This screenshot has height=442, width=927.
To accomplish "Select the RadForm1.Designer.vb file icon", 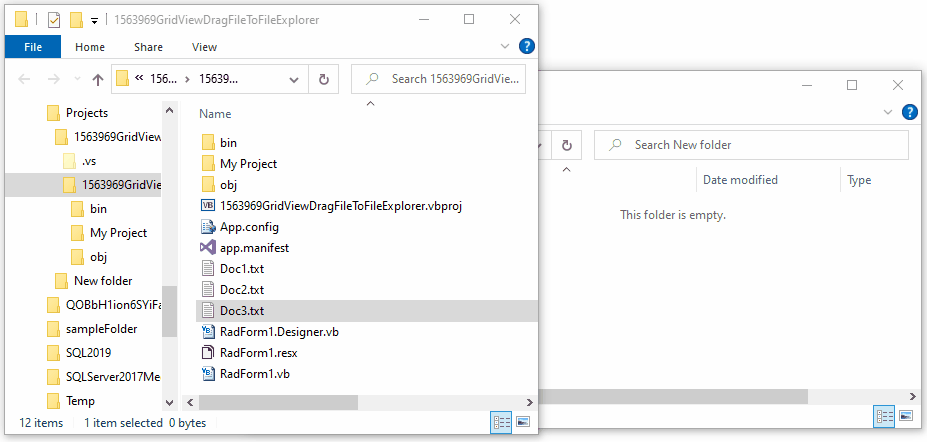I will coord(208,332).
